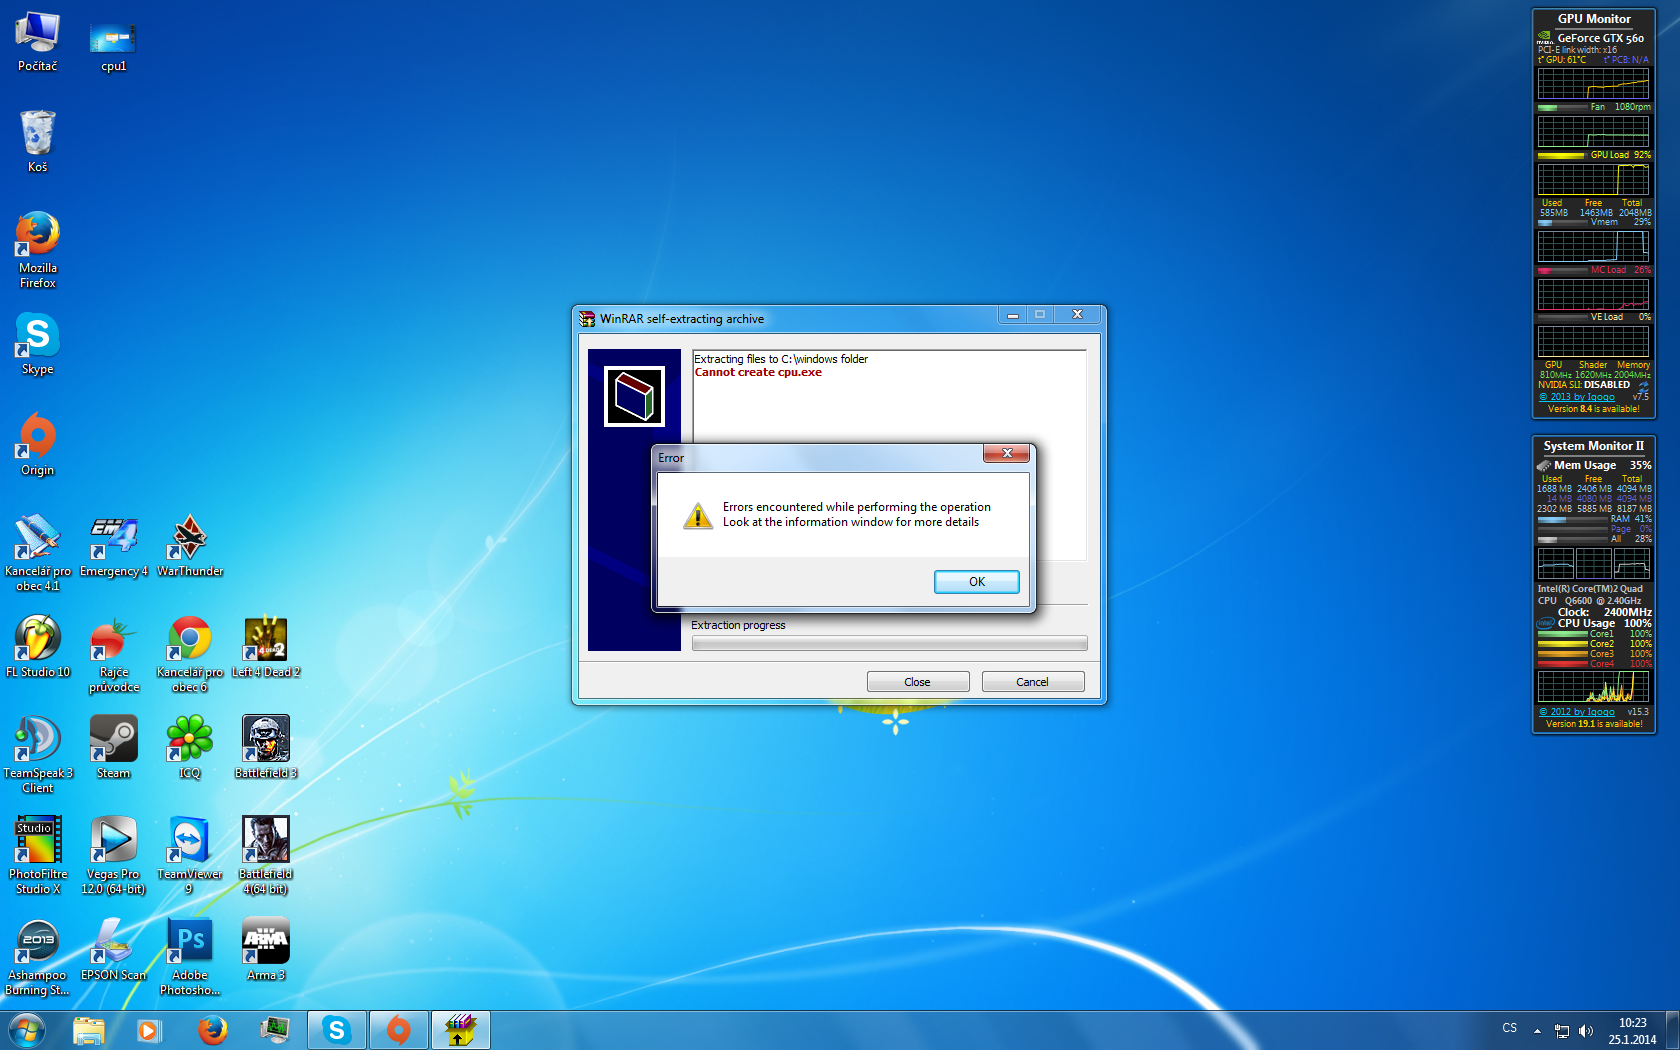This screenshot has width=1680, height=1050.
Task: Click 'Version 8.4 is available!' notice
Action: click(x=1594, y=409)
